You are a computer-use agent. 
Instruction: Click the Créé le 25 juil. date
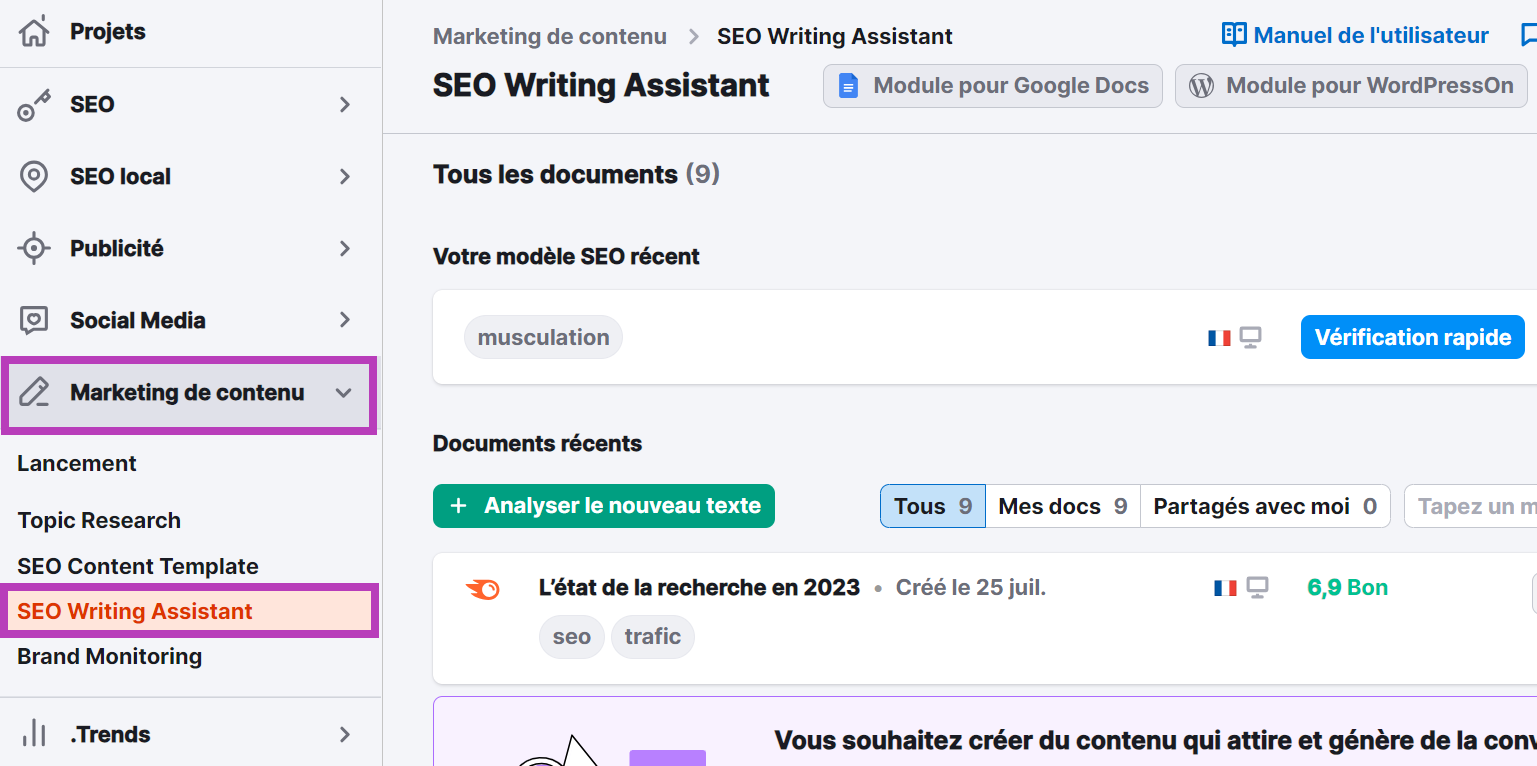click(x=971, y=588)
